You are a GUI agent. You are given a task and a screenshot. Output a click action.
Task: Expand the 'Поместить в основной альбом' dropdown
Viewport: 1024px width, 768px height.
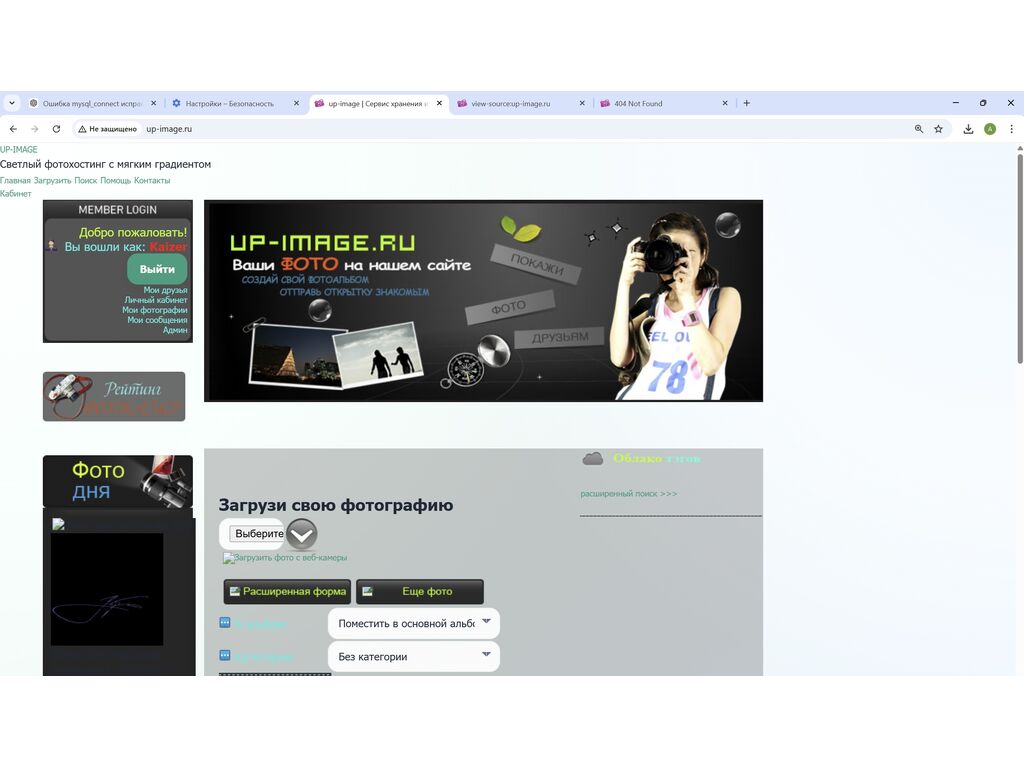pos(413,623)
